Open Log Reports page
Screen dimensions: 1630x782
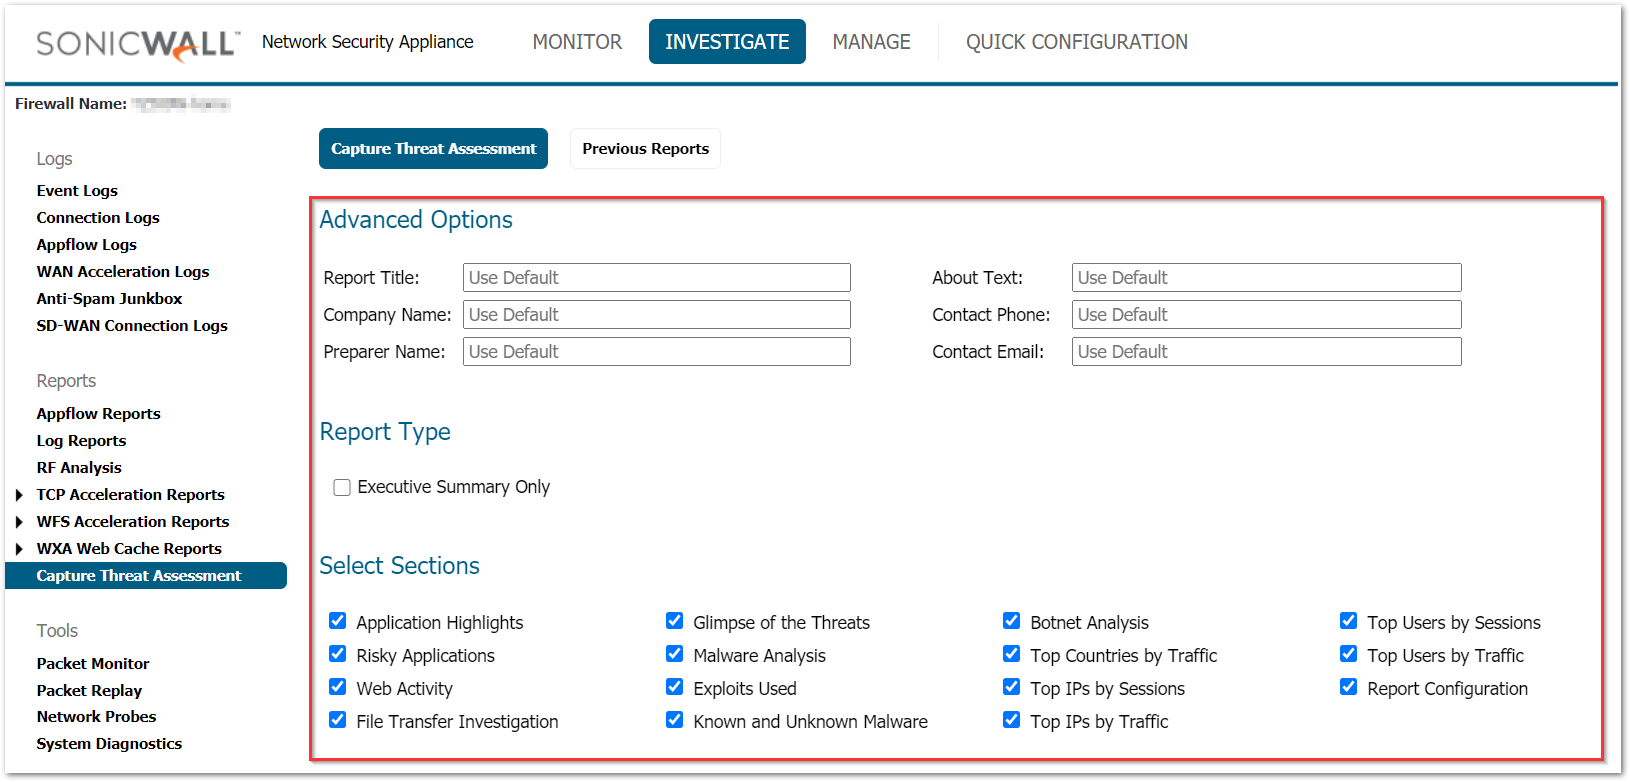(x=81, y=440)
